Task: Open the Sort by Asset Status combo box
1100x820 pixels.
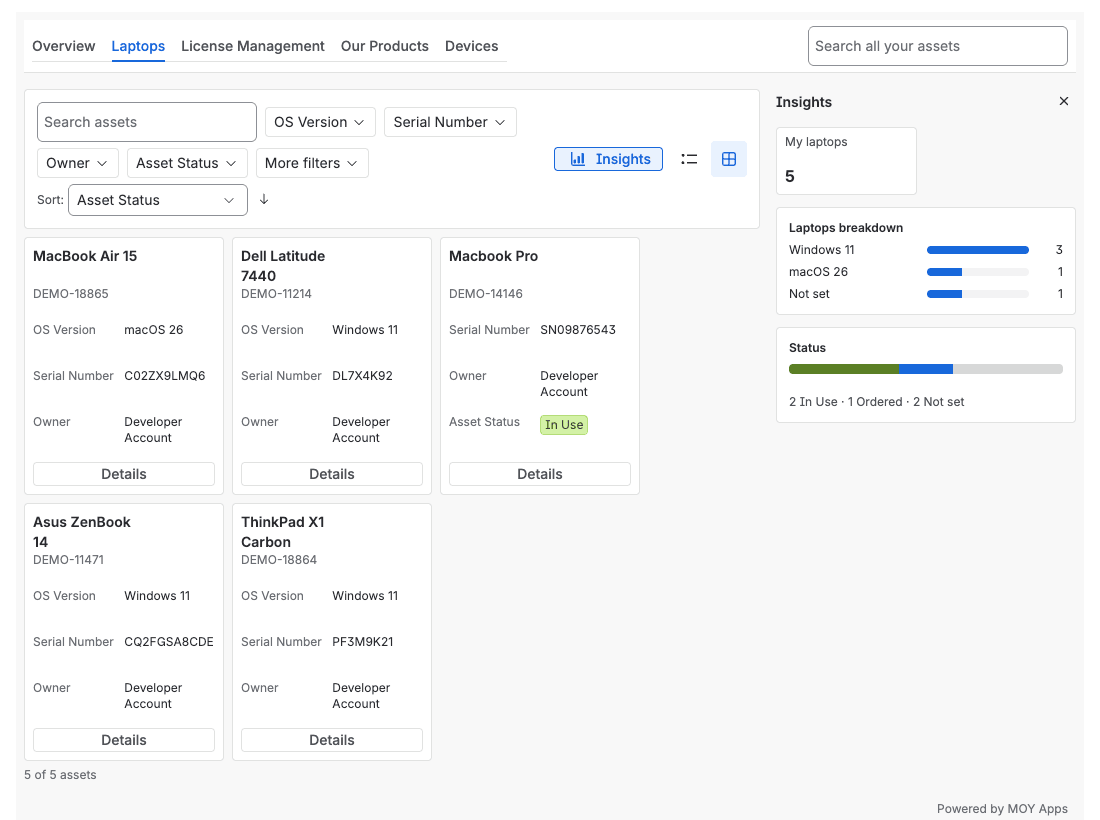Action: coord(158,200)
